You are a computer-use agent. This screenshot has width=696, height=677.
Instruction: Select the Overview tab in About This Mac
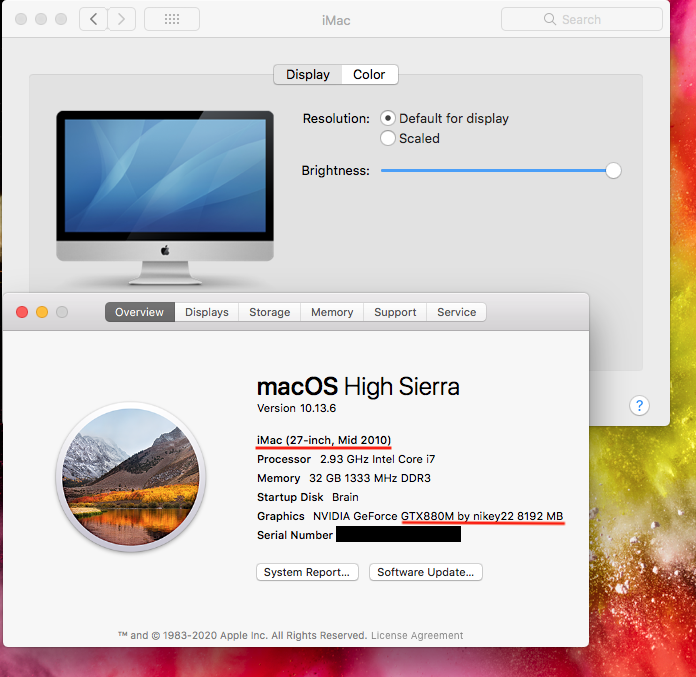139,312
